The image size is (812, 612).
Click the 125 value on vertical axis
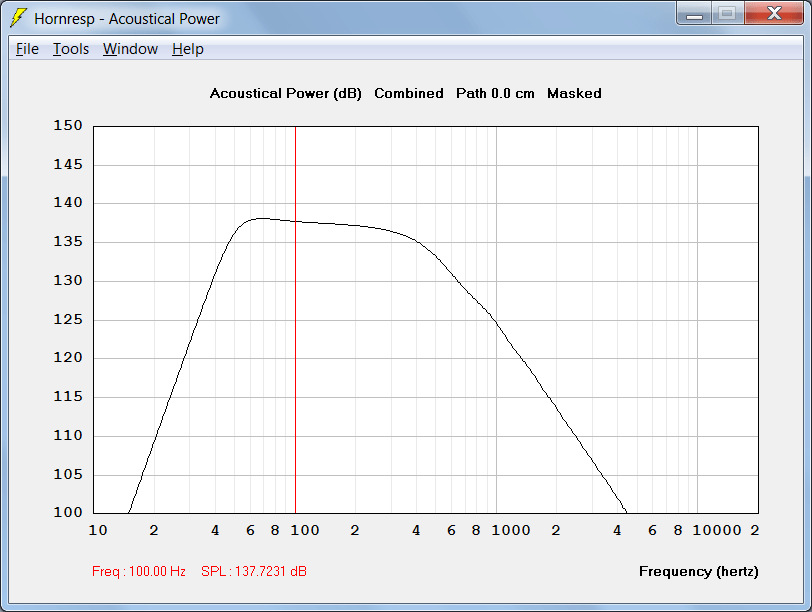point(68,319)
